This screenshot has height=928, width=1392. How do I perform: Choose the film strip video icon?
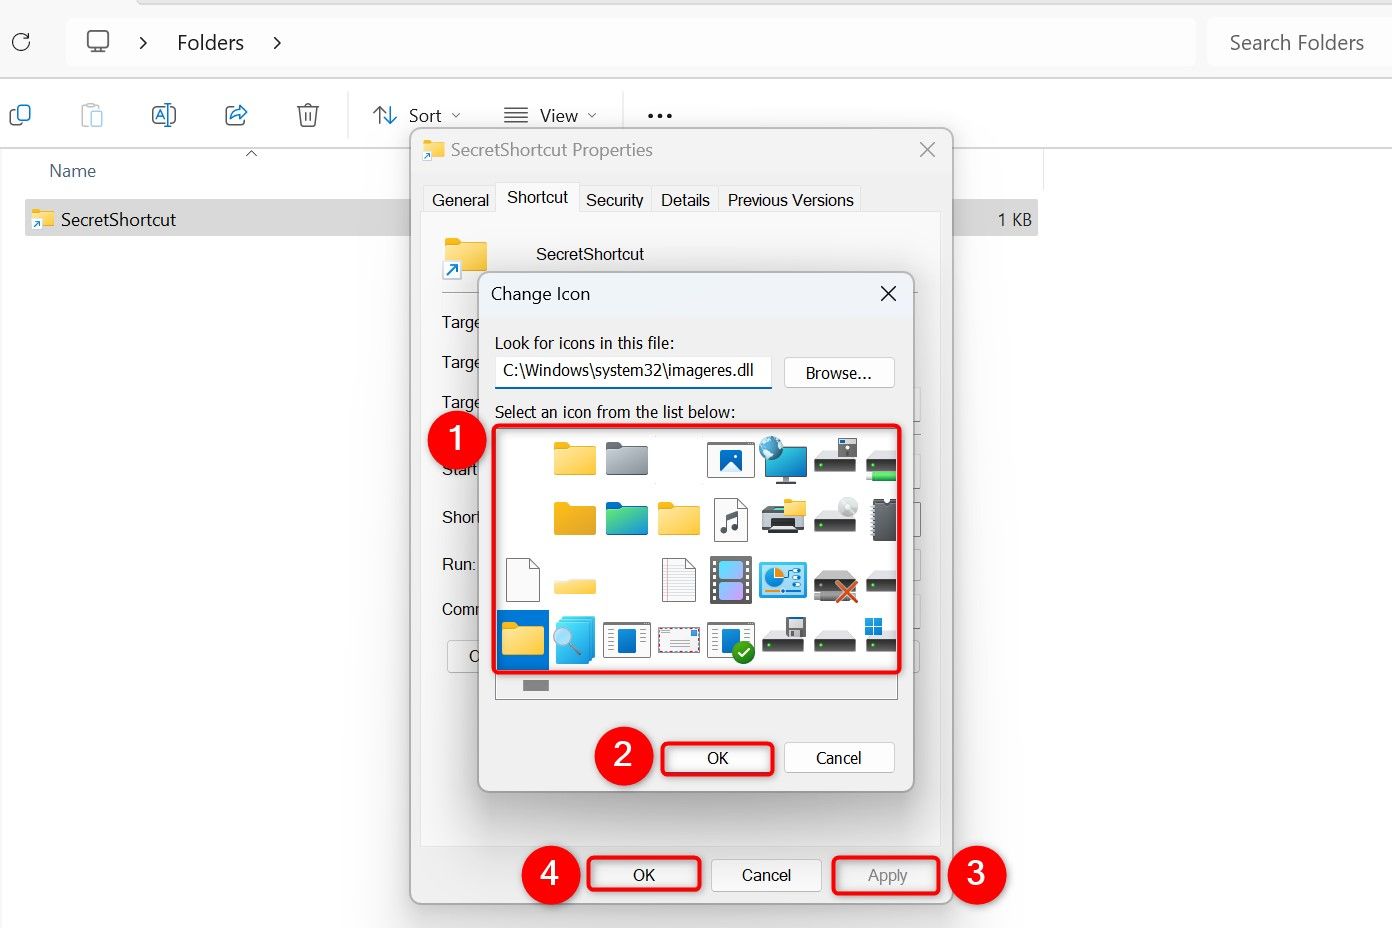(x=731, y=580)
